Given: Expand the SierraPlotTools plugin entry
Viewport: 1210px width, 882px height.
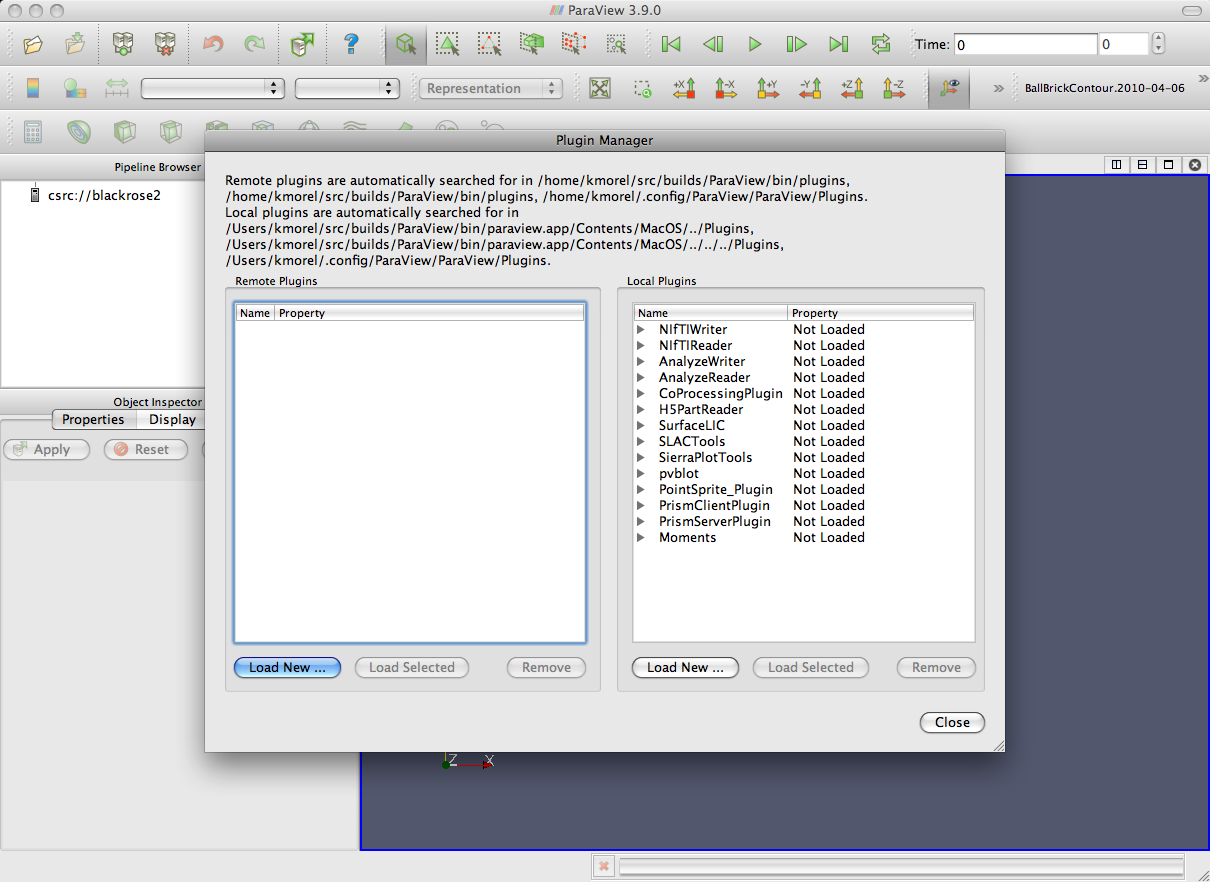Looking at the screenshot, I should [641, 458].
